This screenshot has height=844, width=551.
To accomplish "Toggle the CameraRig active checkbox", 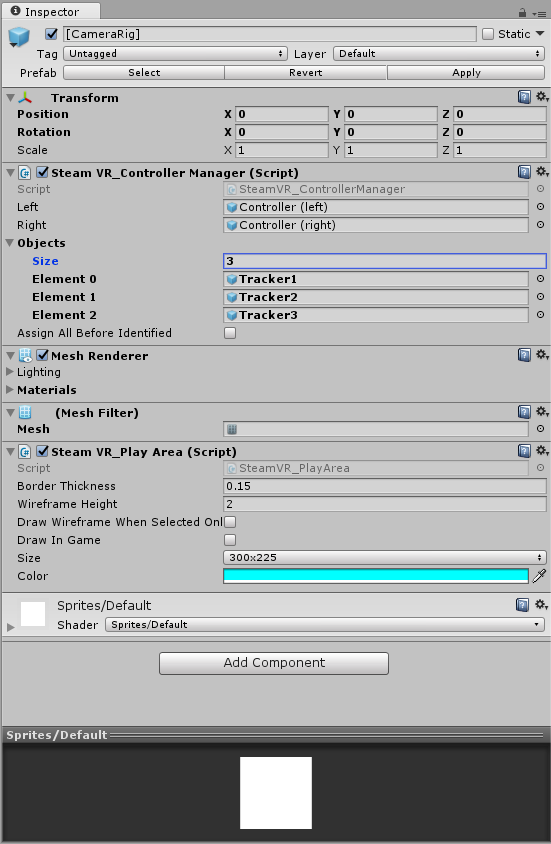I will pos(52,34).
